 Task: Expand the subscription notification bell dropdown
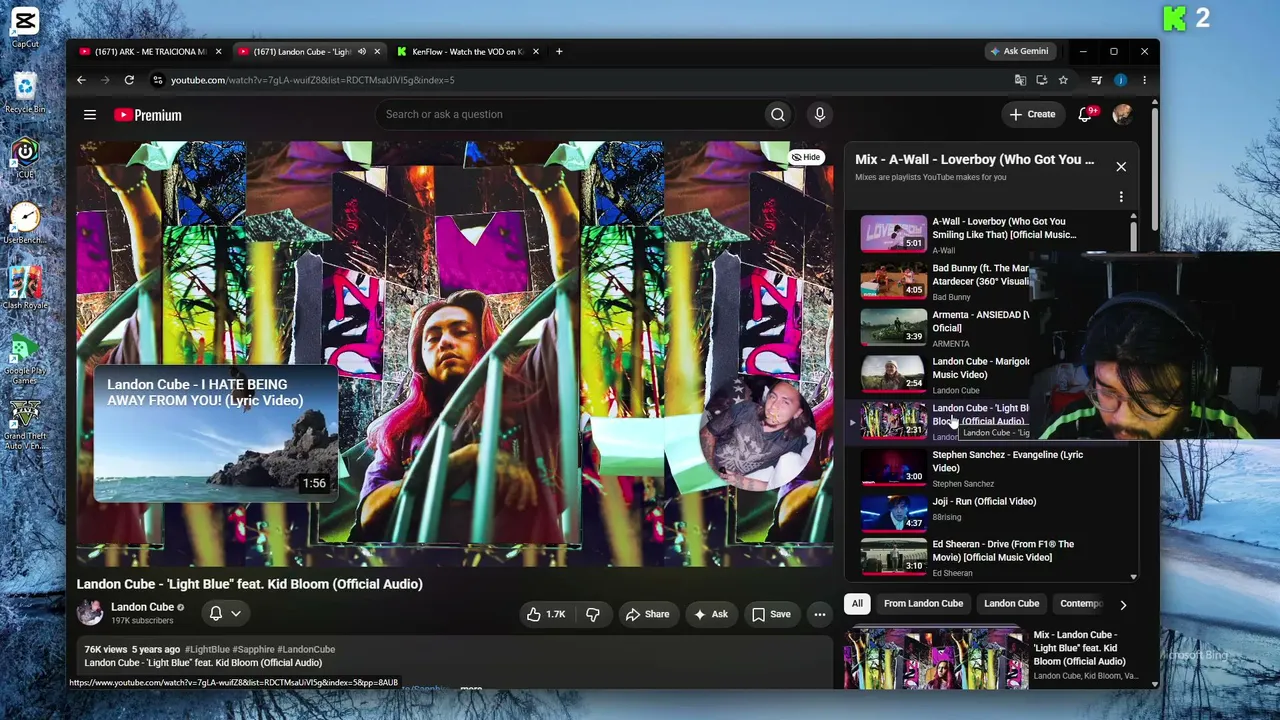click(x=225, y=613)
